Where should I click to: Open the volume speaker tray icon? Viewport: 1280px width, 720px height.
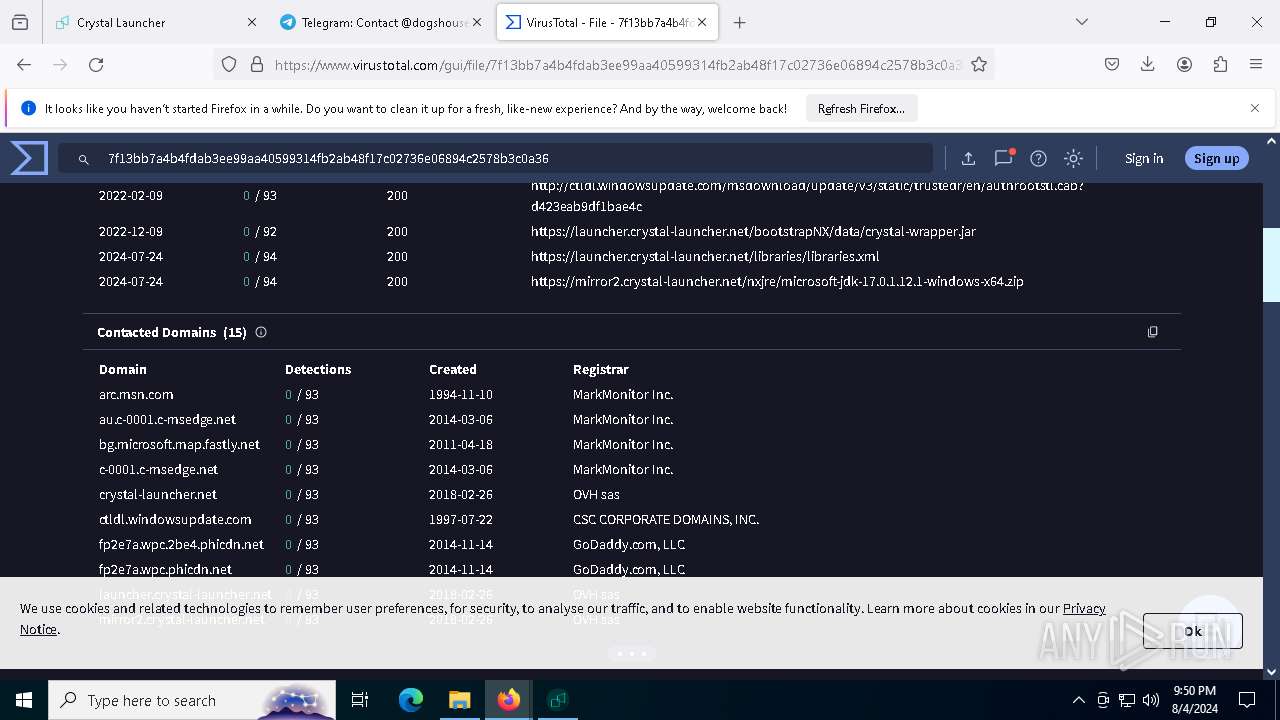(1151, 700)
